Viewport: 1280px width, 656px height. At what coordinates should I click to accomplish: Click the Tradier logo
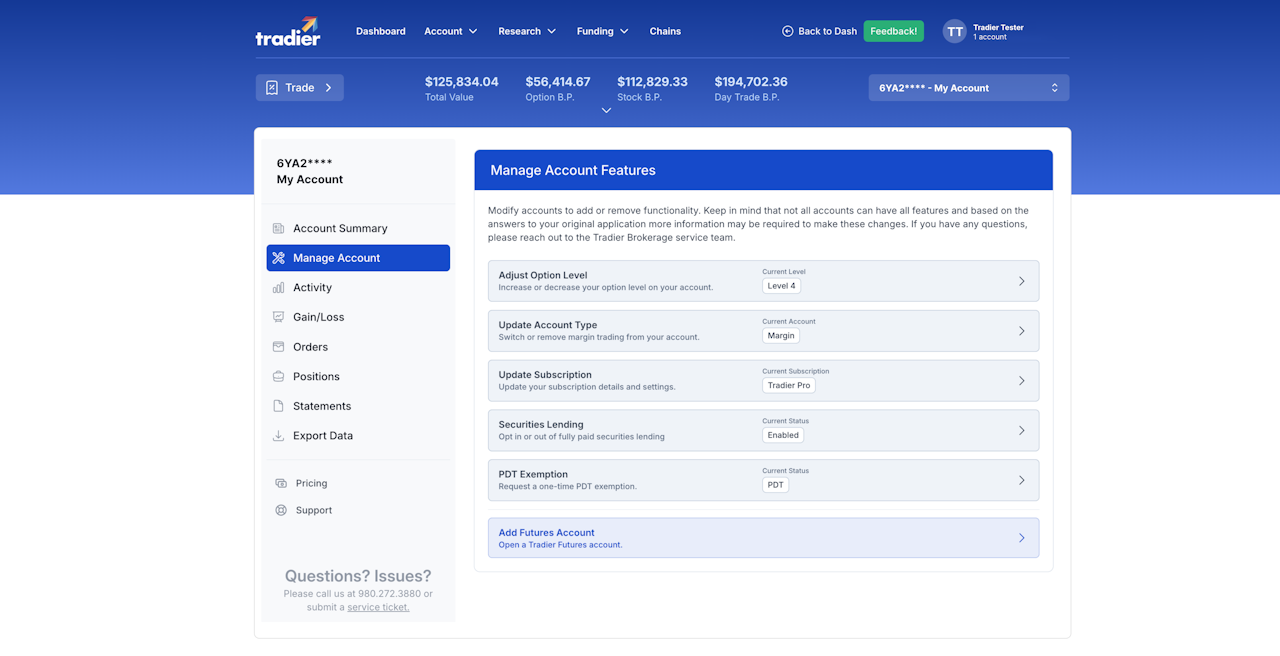pos(288,31)
